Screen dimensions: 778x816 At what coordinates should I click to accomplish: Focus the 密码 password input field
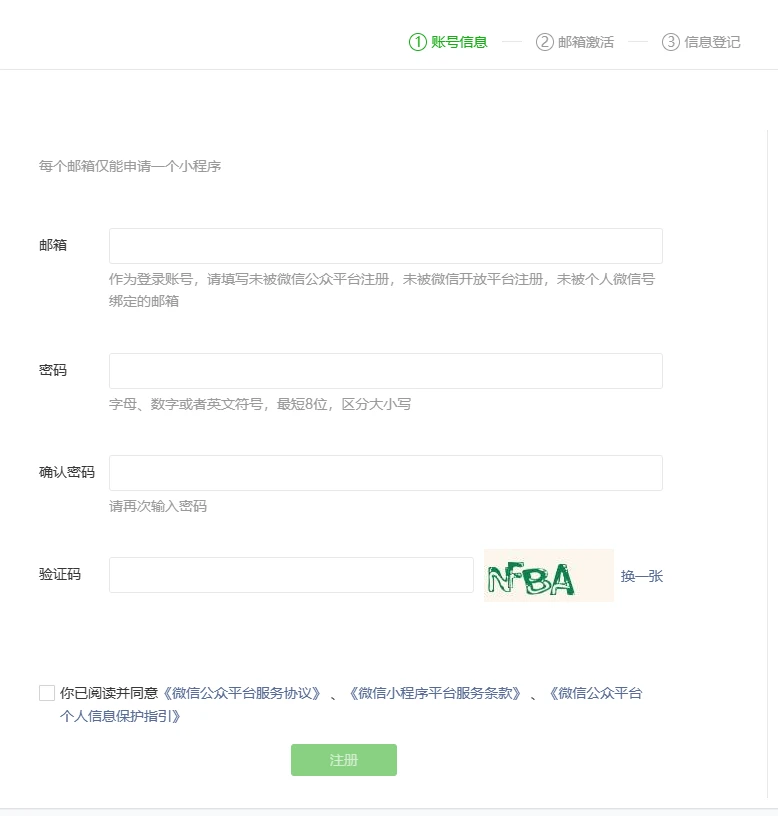coord(386,371)
